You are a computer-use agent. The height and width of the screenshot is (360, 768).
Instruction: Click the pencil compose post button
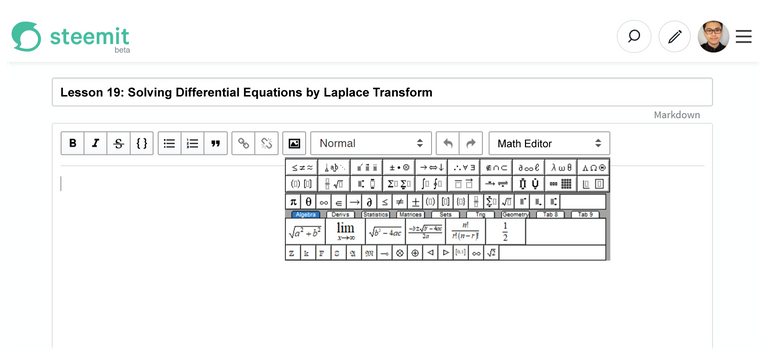coord(675,36)
